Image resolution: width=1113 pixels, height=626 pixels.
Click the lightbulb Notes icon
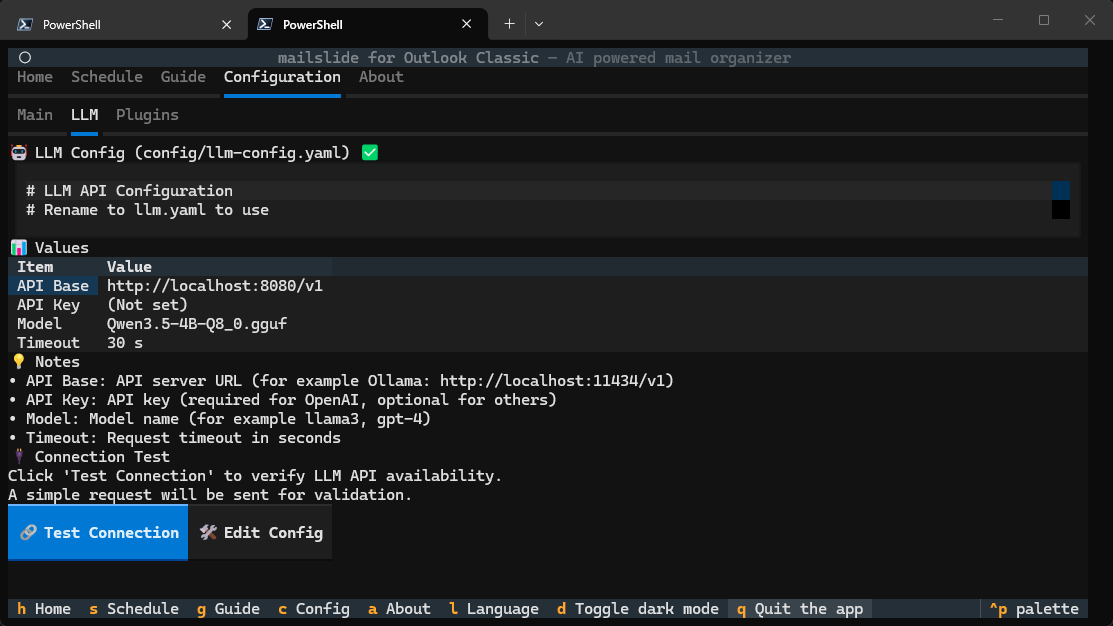[x=18, y=362]
